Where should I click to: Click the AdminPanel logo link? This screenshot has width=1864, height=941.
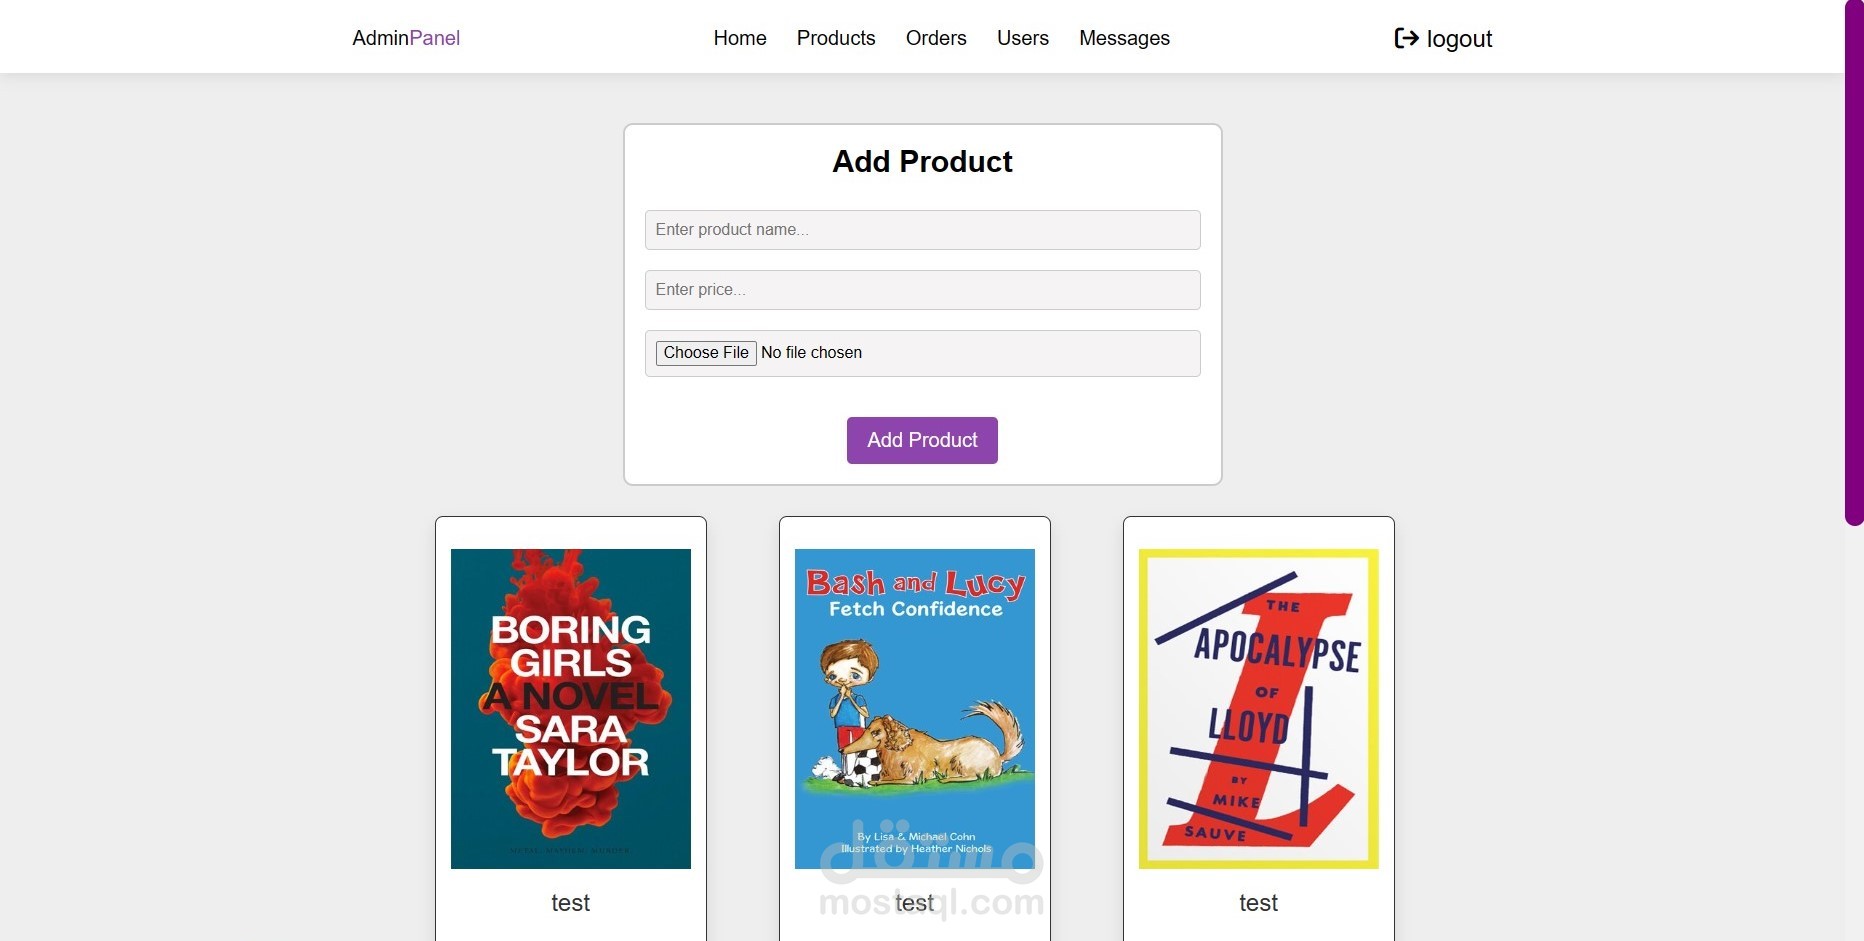click(x=406, y=38)
